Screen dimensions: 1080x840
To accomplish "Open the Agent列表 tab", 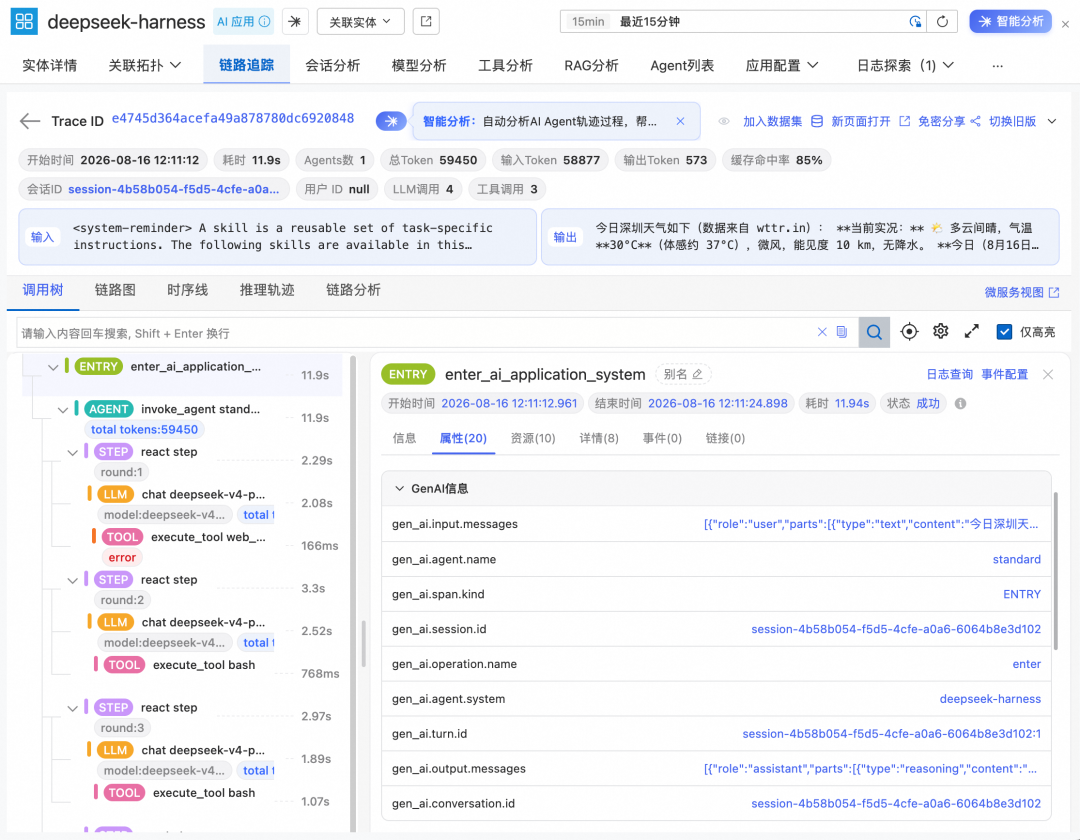I will (682, 65).
